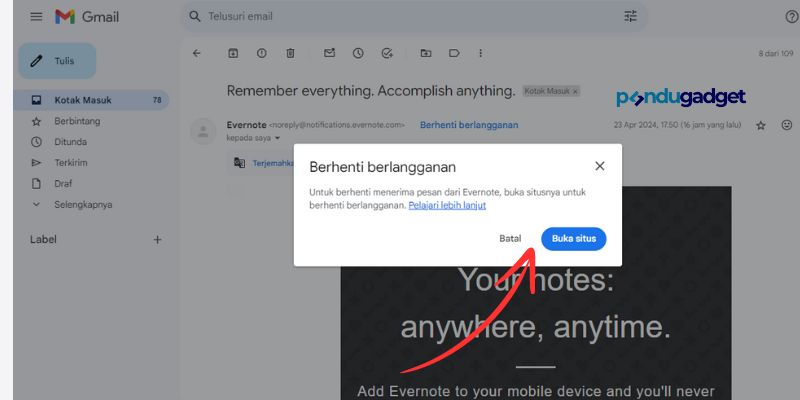Click the sender avatar icon
800x400 pixels.
(x=203, y=132)
